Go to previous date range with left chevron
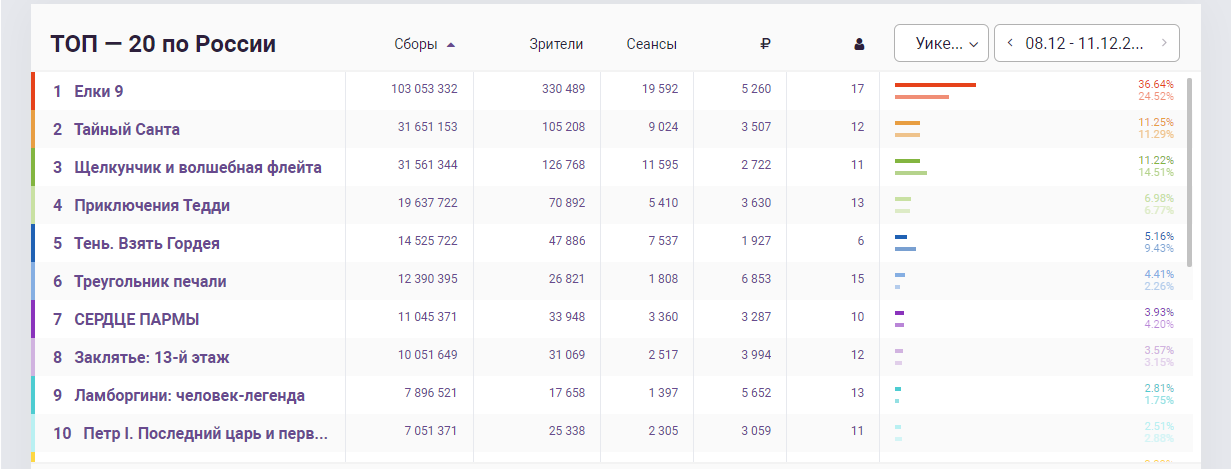 pos(1010,43)
